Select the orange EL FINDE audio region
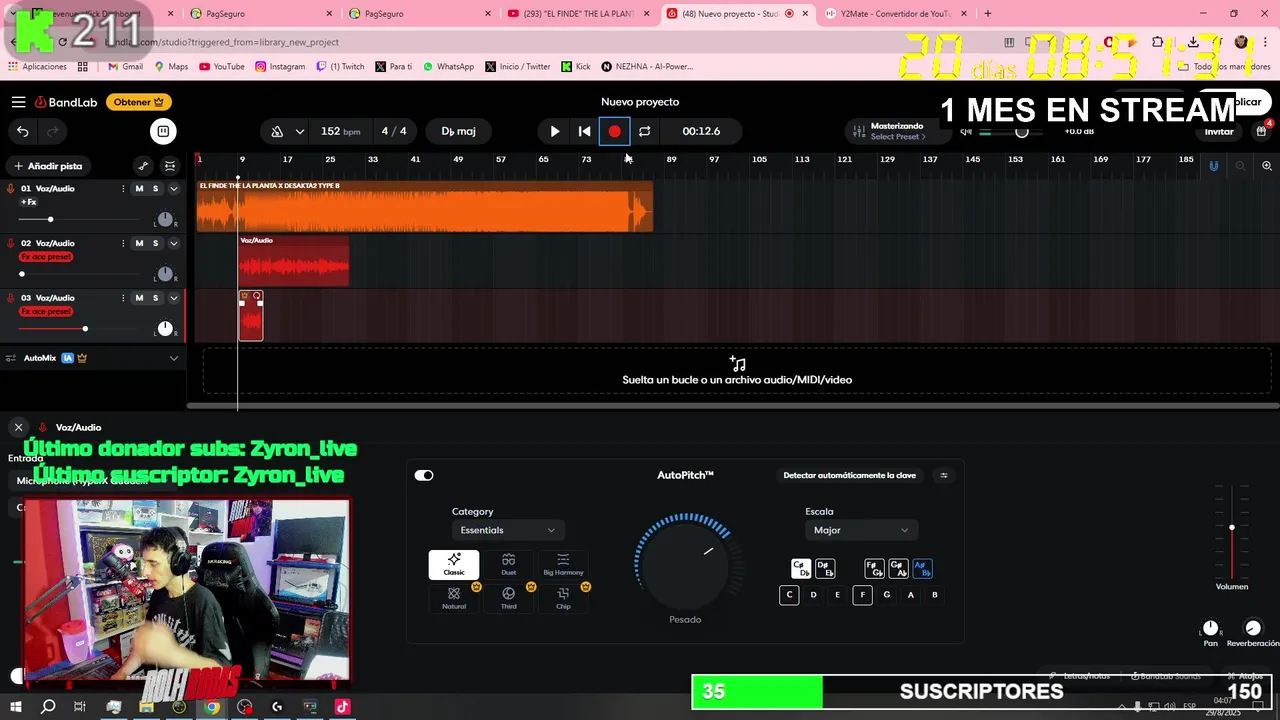This screenshot has height=720, width=1280. (x=425, y=207)
